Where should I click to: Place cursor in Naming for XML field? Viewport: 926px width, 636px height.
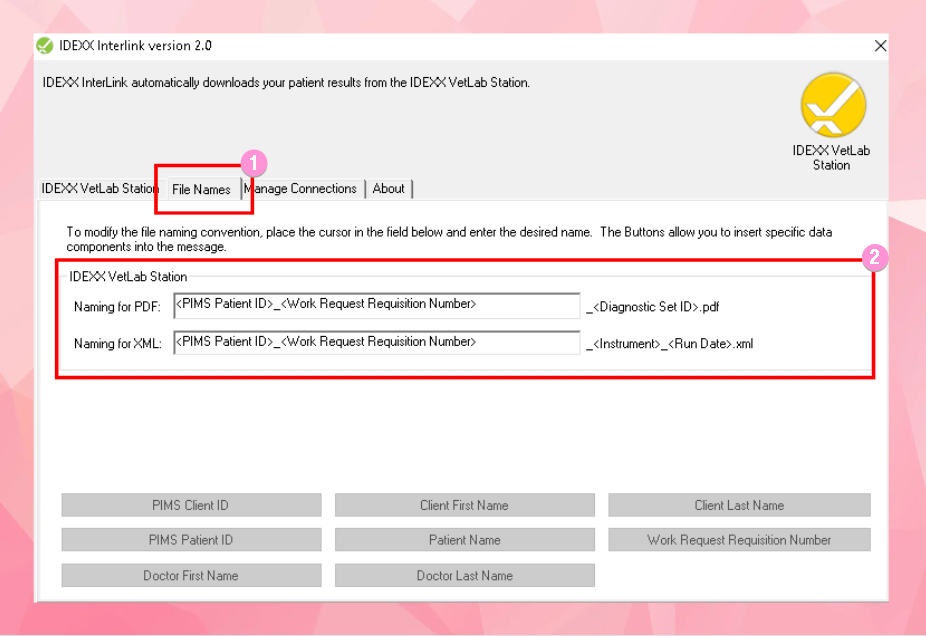377,343
